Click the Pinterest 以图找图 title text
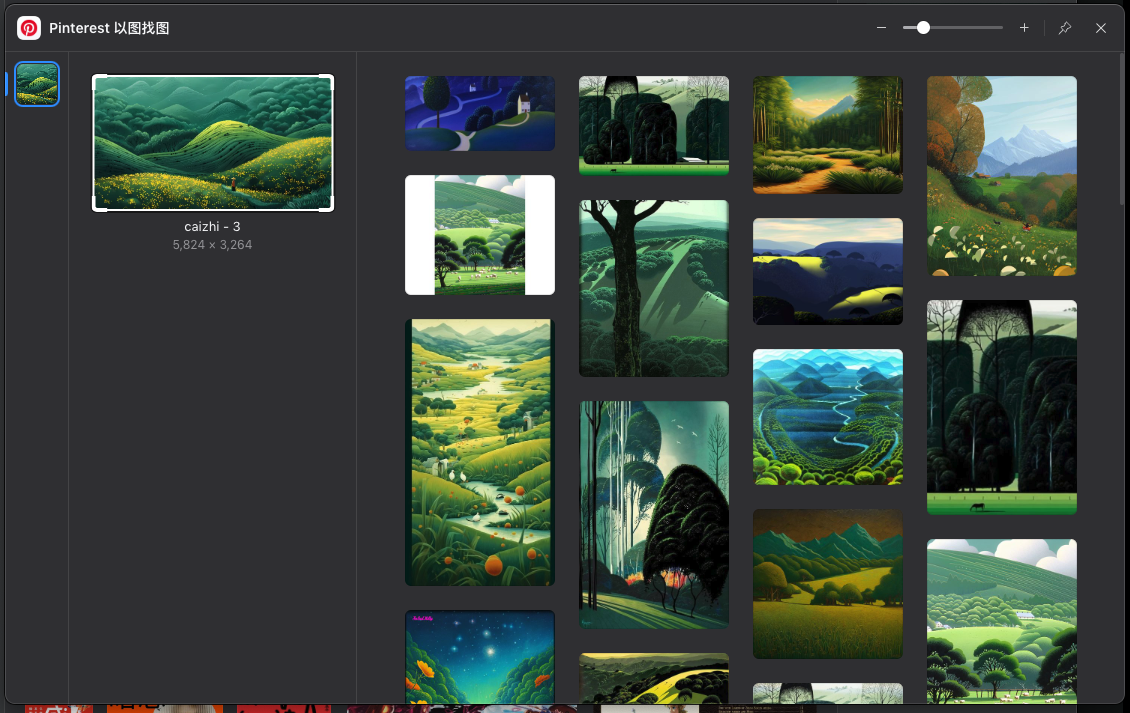1130x713 pixels. 109,28
